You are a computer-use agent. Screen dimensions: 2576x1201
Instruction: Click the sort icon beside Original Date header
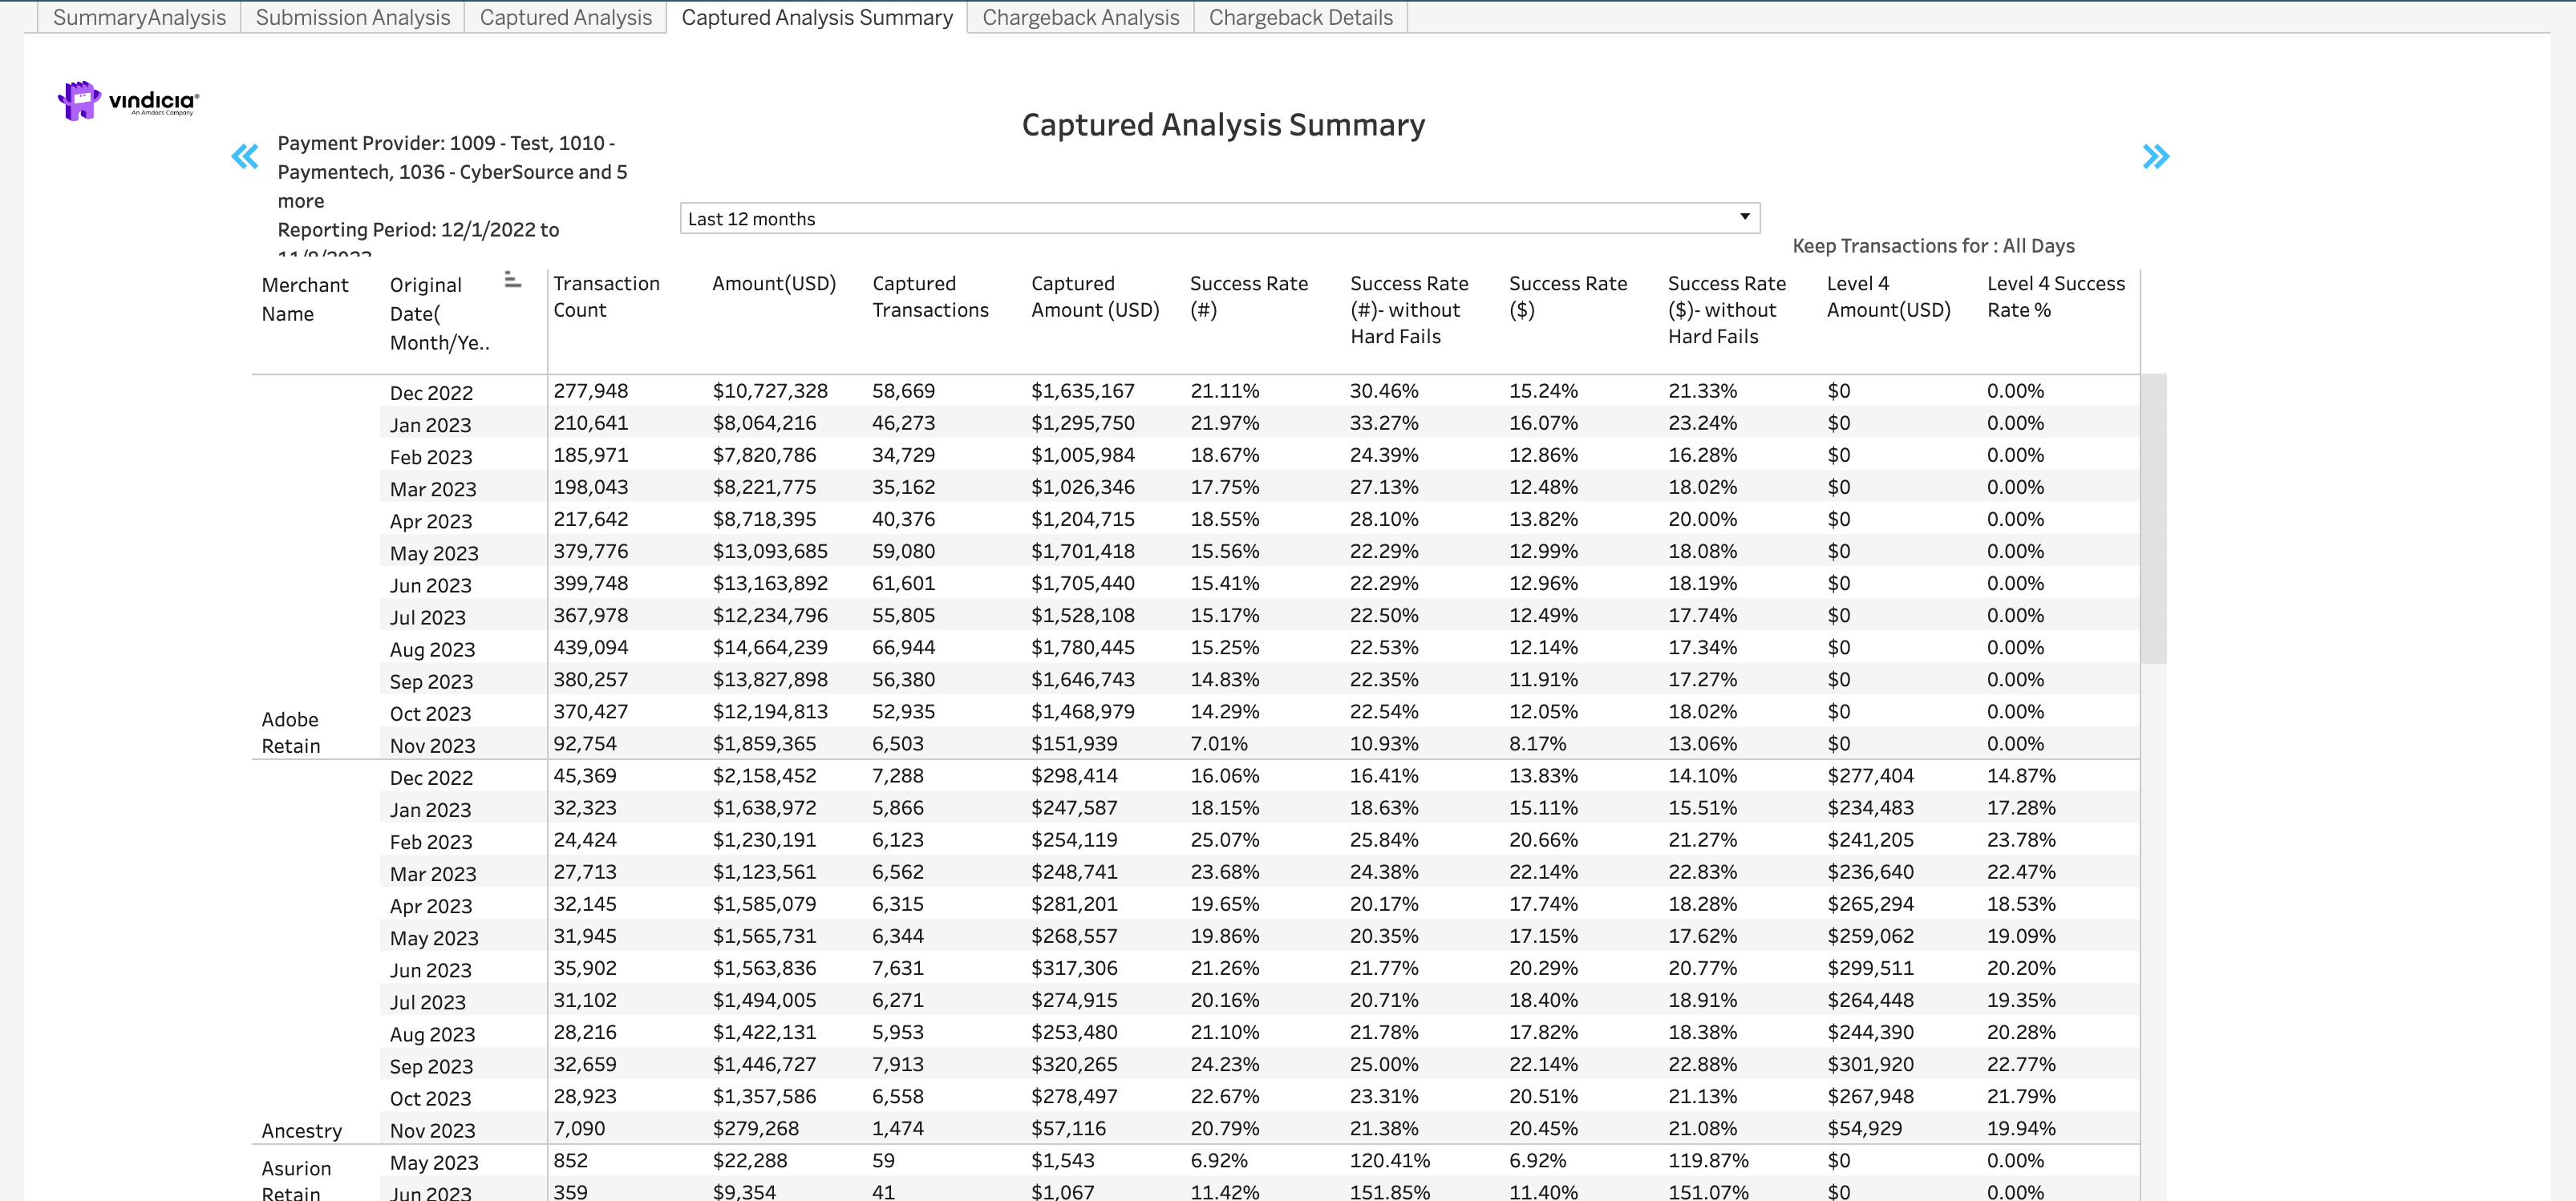pos(513,280)
